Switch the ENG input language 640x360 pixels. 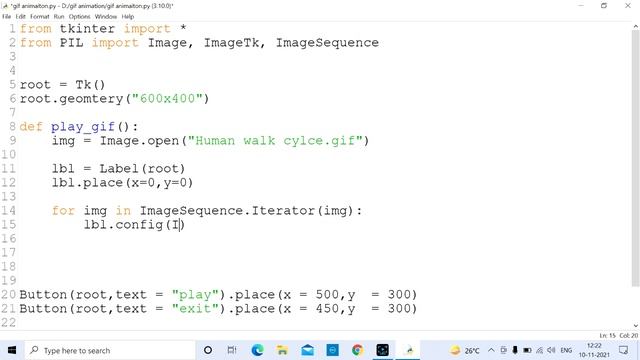pos(566,350)
